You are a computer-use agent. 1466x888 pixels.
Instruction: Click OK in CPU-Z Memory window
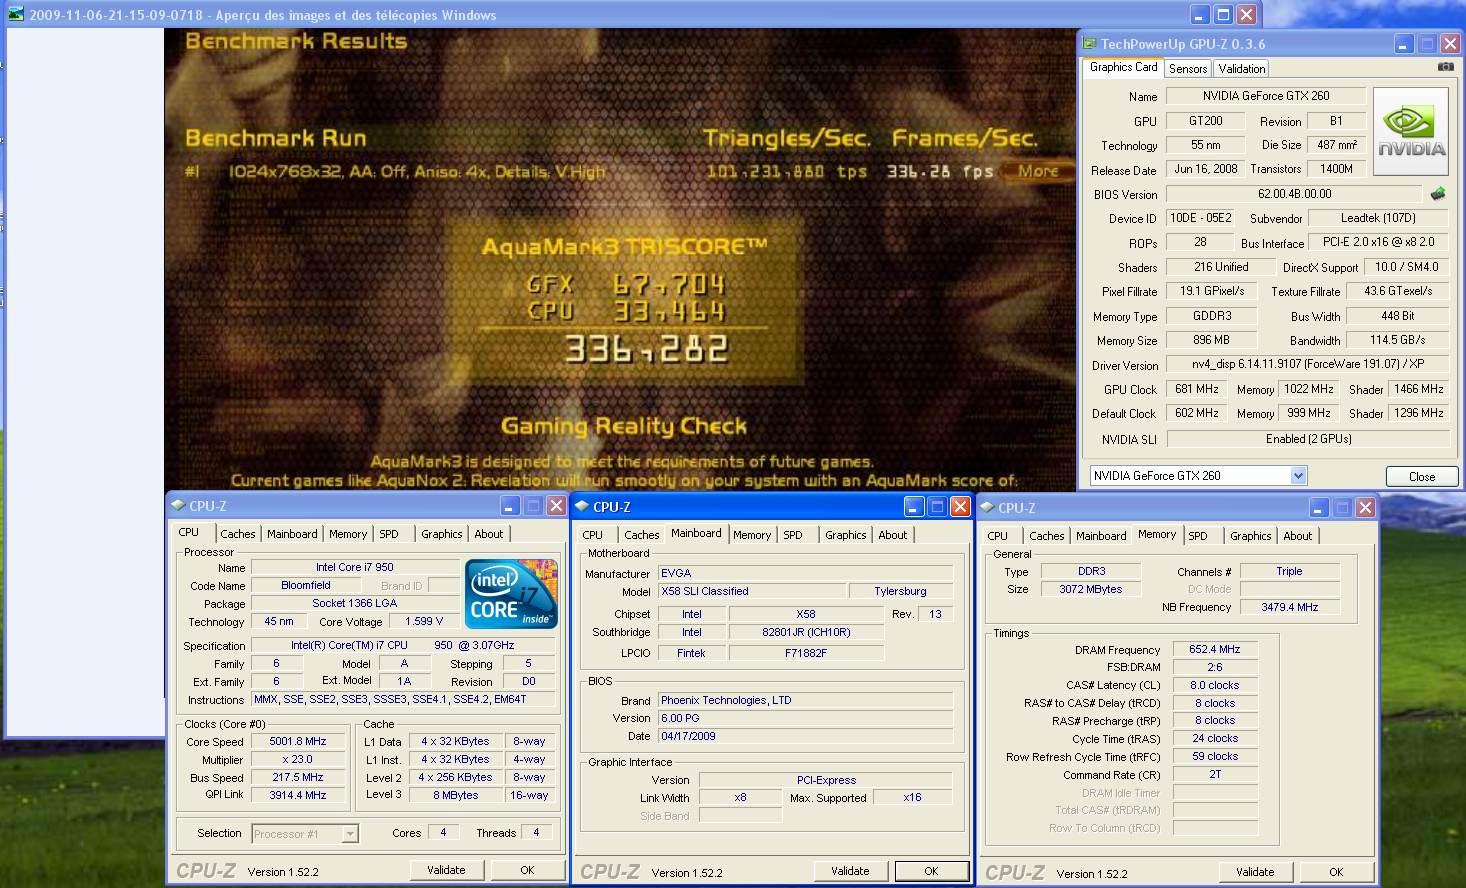1336,872
